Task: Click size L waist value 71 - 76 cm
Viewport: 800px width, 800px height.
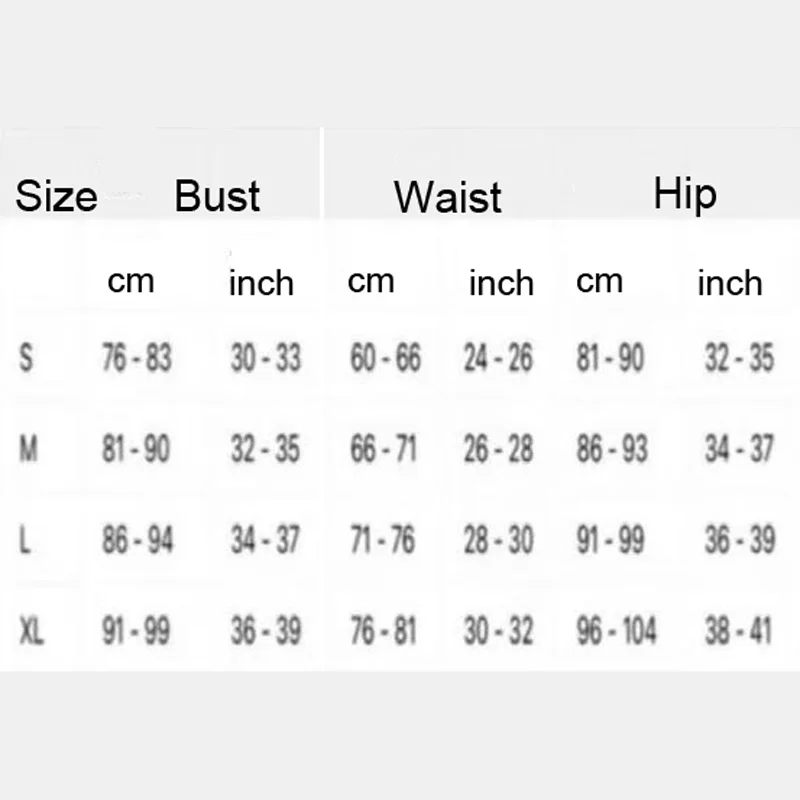Action: pos(383,541)
